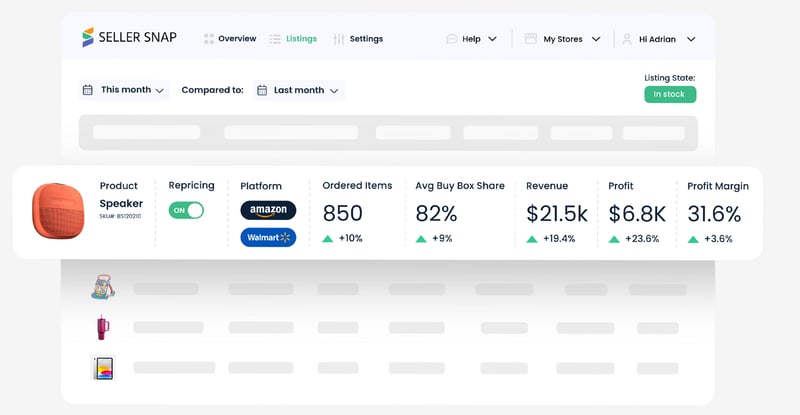The height and width of the screenshot is (415, 800).
Task: Click the +3.6% margin change
Action: 718,239
